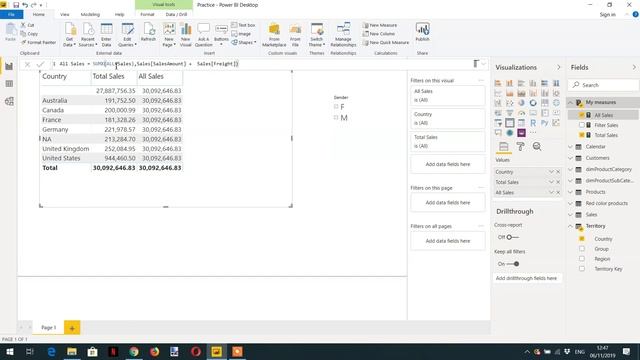640x360 pixels.
Task: Commit the formula with the checkmark icon
Action: [x=40, y=64]
